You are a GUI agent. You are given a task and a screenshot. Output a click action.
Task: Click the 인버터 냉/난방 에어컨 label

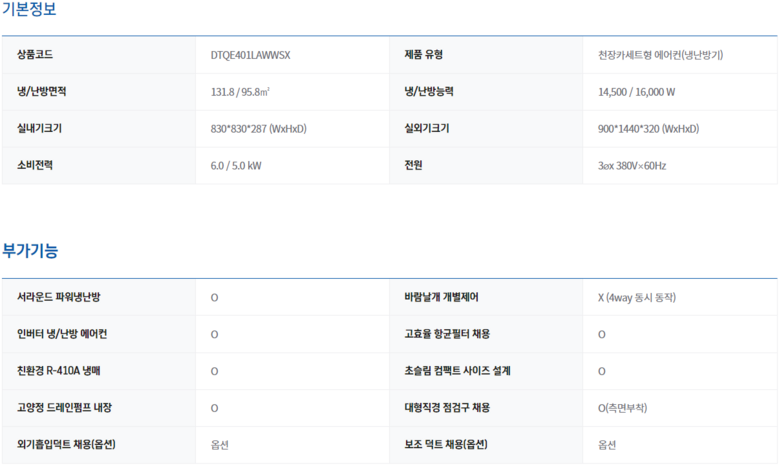(x=62, y=334)
